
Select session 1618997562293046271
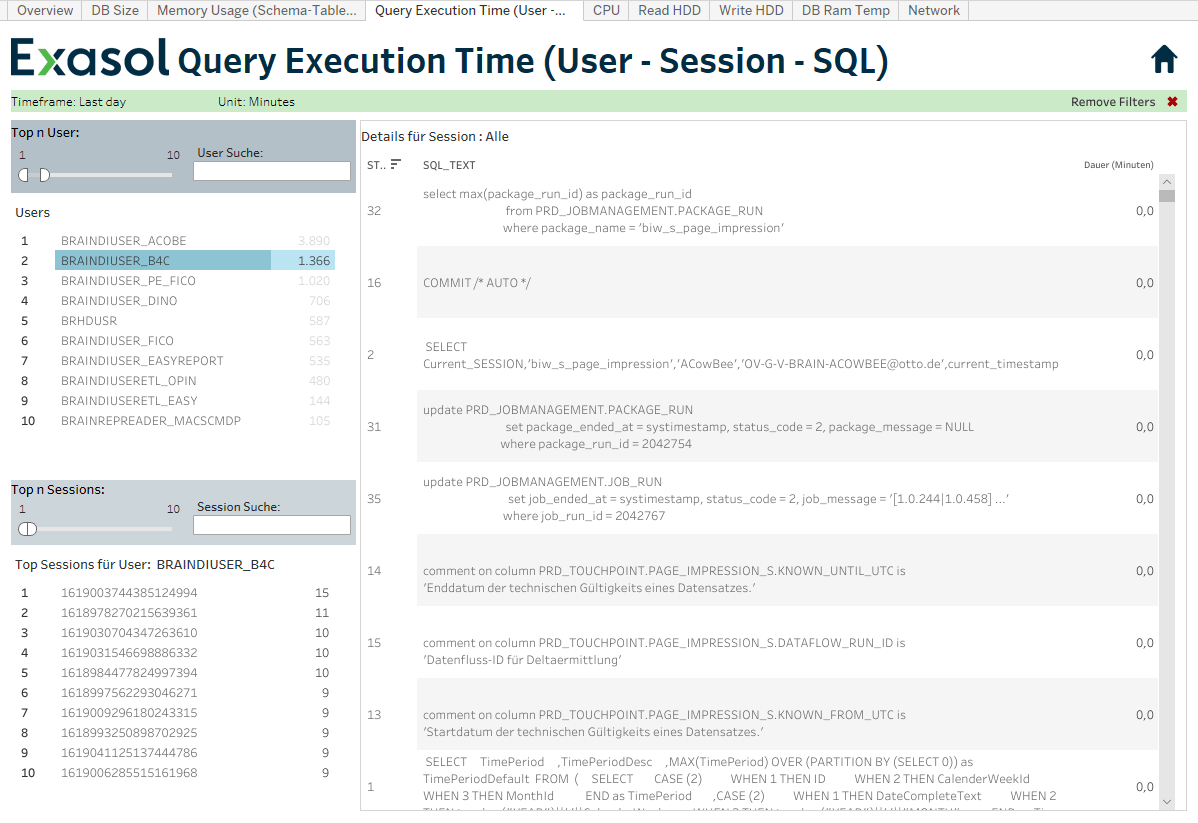click(129, 693)
